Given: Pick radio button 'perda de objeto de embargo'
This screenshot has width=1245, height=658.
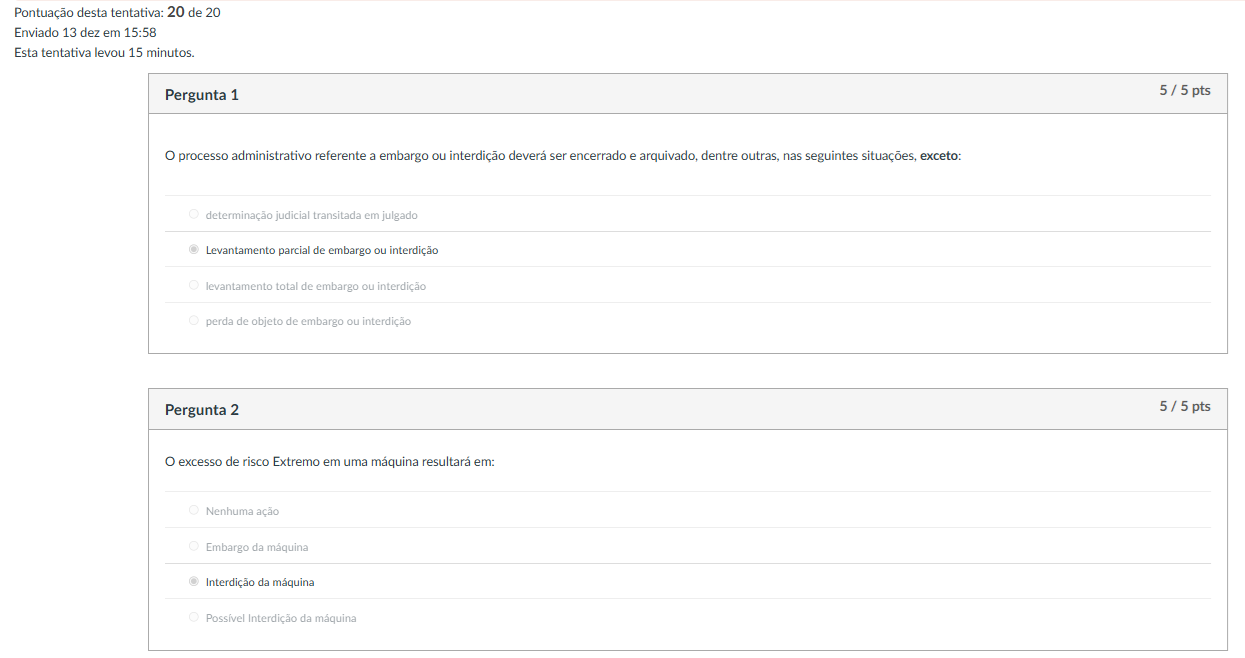Looking at the screenshot, I should tap(194, 321).
